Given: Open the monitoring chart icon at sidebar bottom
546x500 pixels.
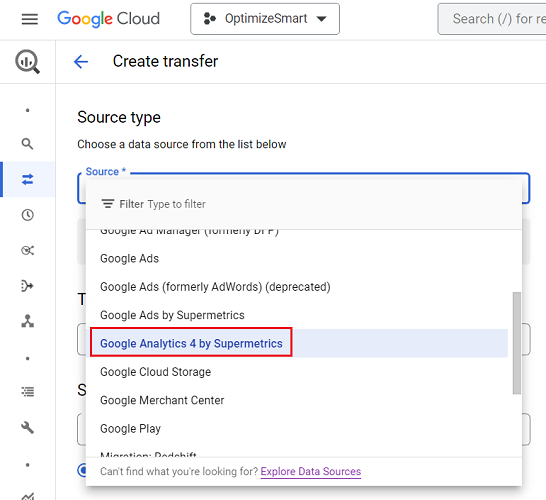Looking at the screenshot, I should click(x=28, y=496).
